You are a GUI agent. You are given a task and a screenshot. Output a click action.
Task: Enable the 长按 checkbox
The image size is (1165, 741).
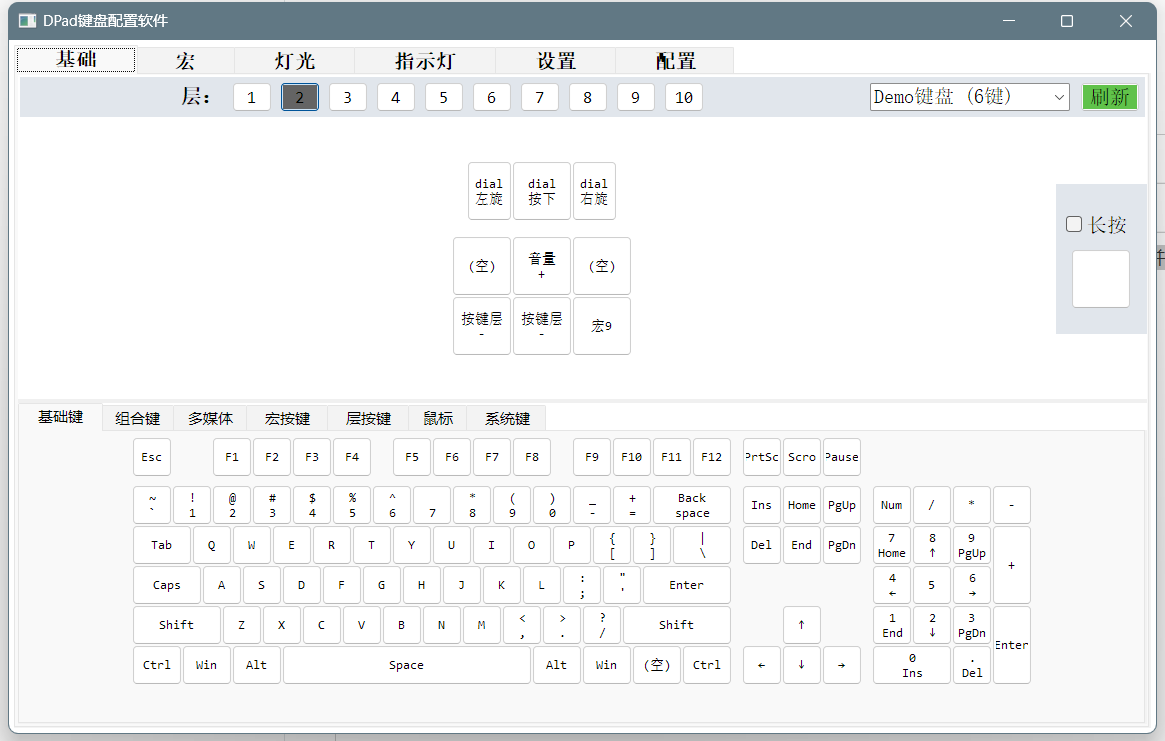(1074, 225)
